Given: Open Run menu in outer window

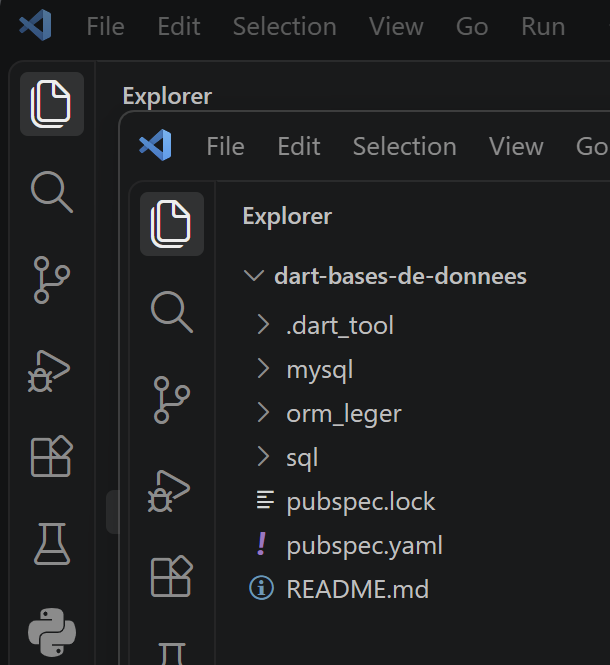Looking at the screenshot, I should point(543,26).
